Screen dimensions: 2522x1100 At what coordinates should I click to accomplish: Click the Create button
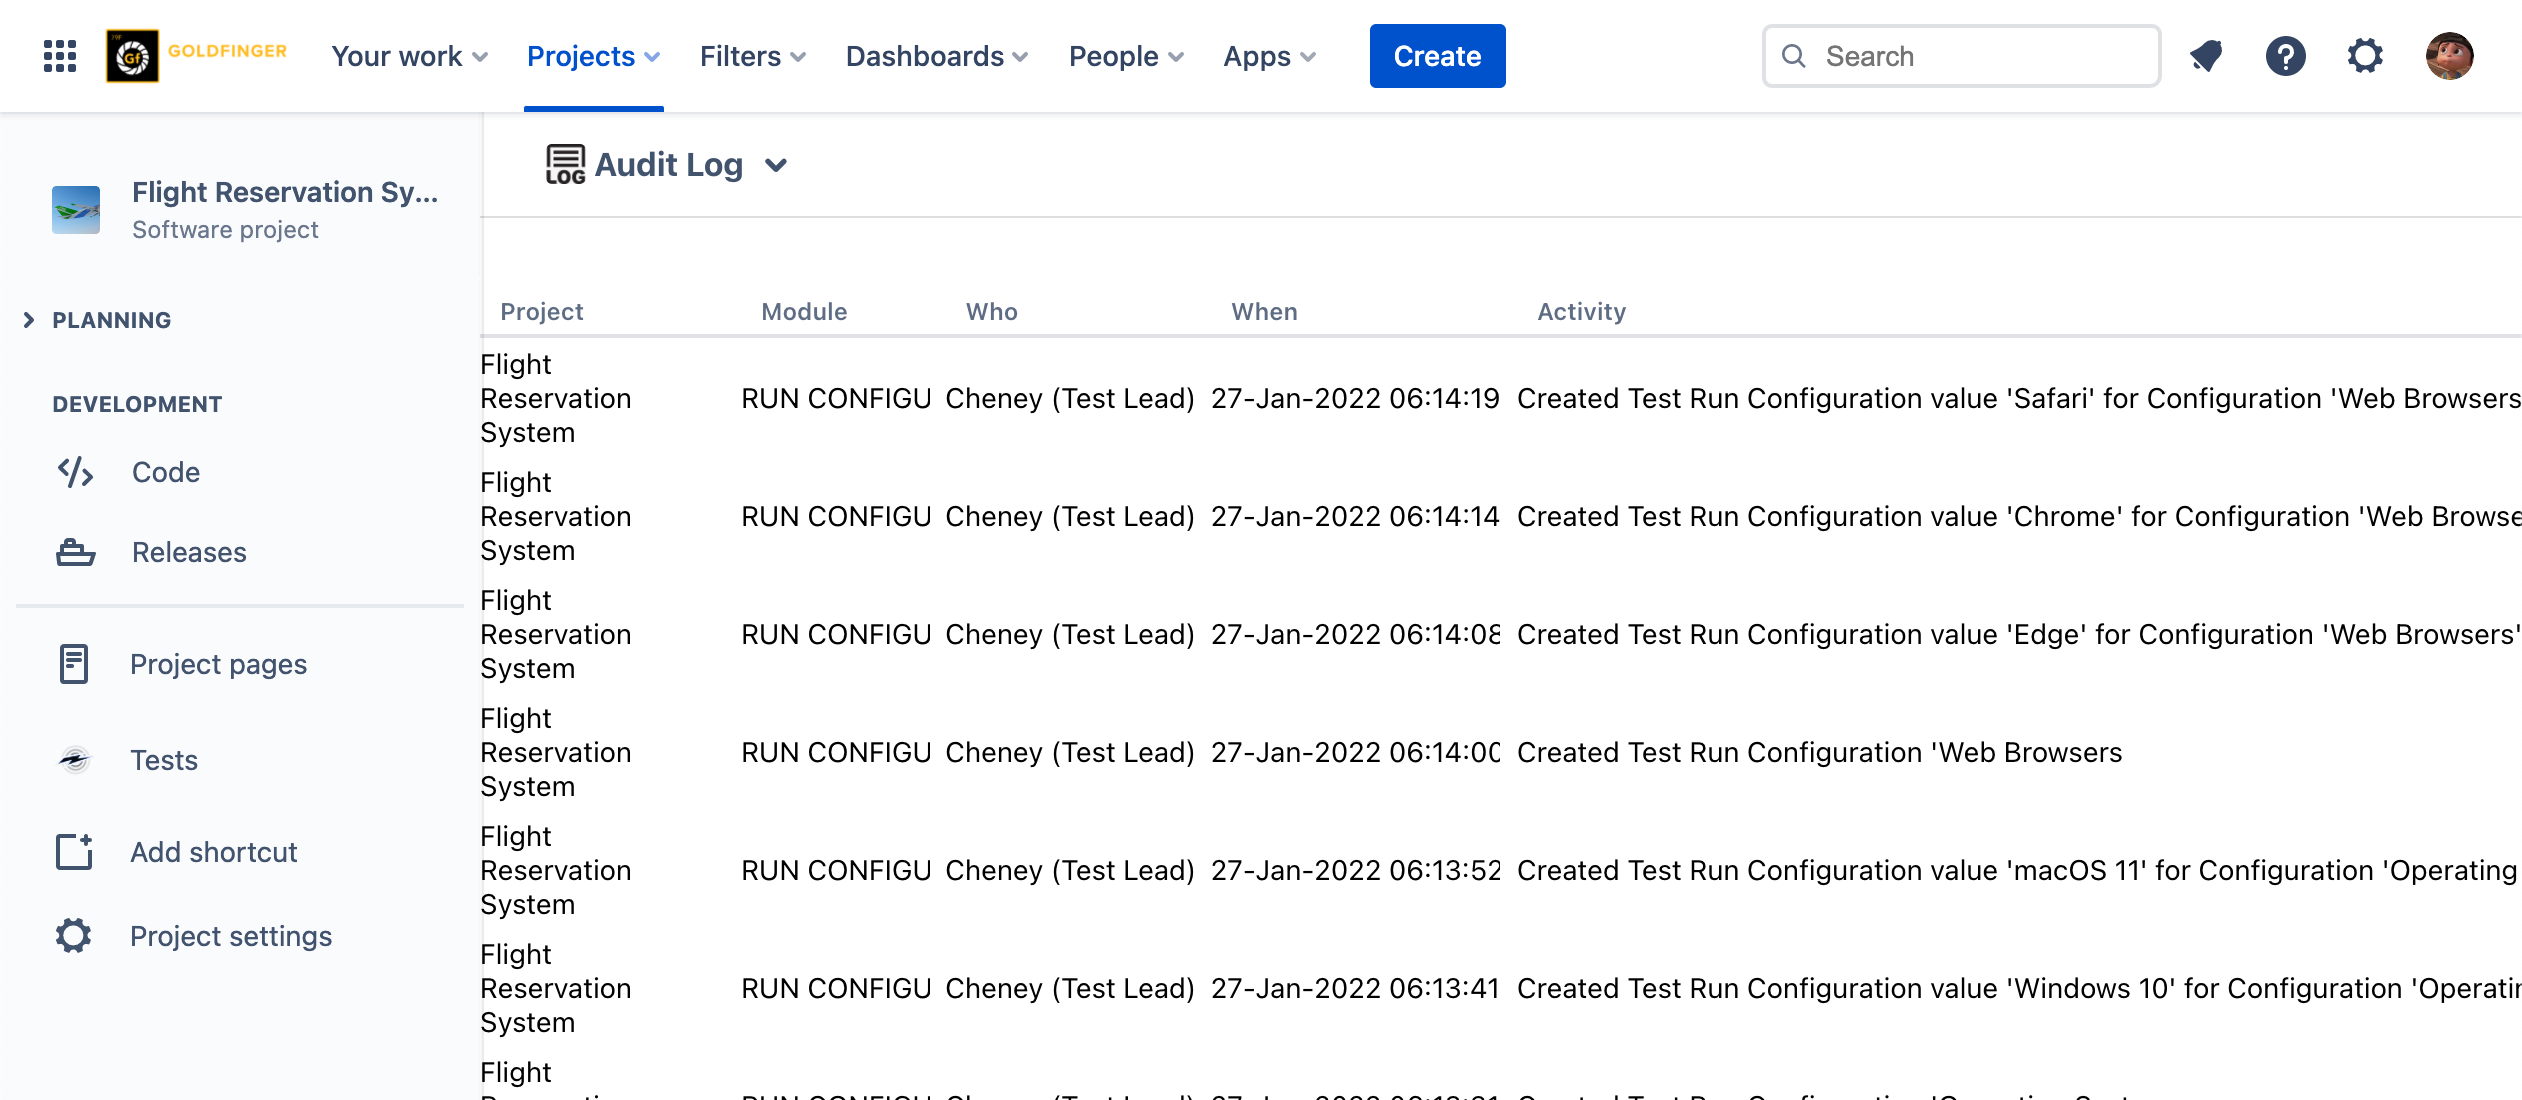(x=1437, y=56)
